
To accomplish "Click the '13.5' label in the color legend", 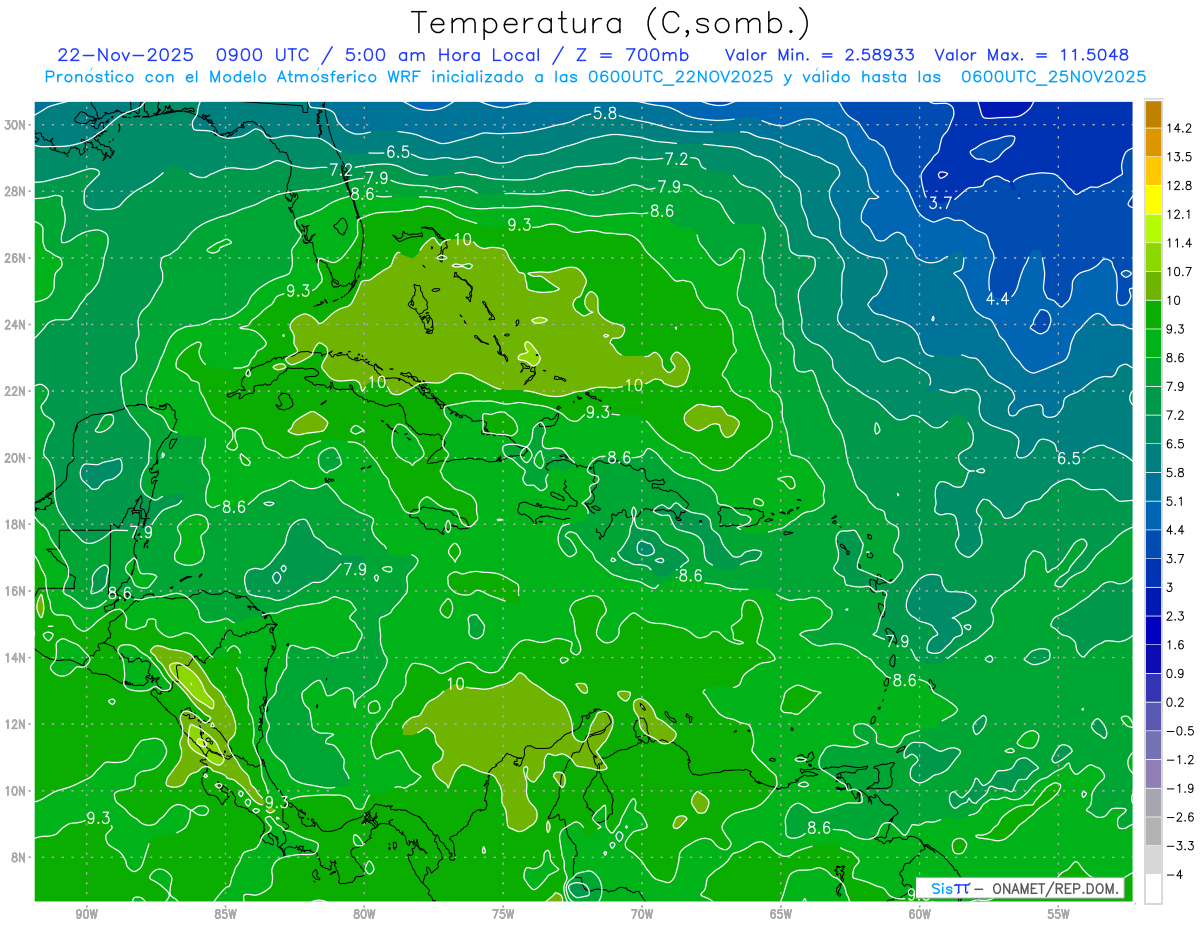I will [x=1178, y=157].
